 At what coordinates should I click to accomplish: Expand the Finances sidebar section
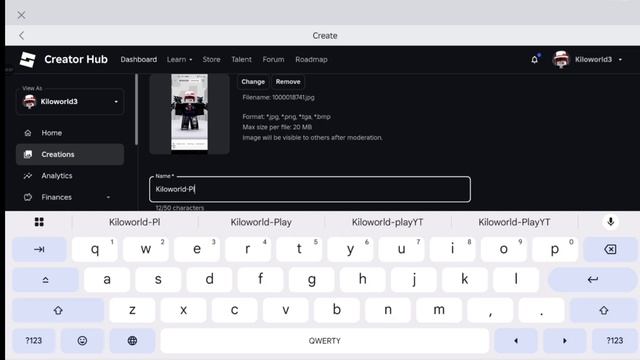tap(70, 197)
